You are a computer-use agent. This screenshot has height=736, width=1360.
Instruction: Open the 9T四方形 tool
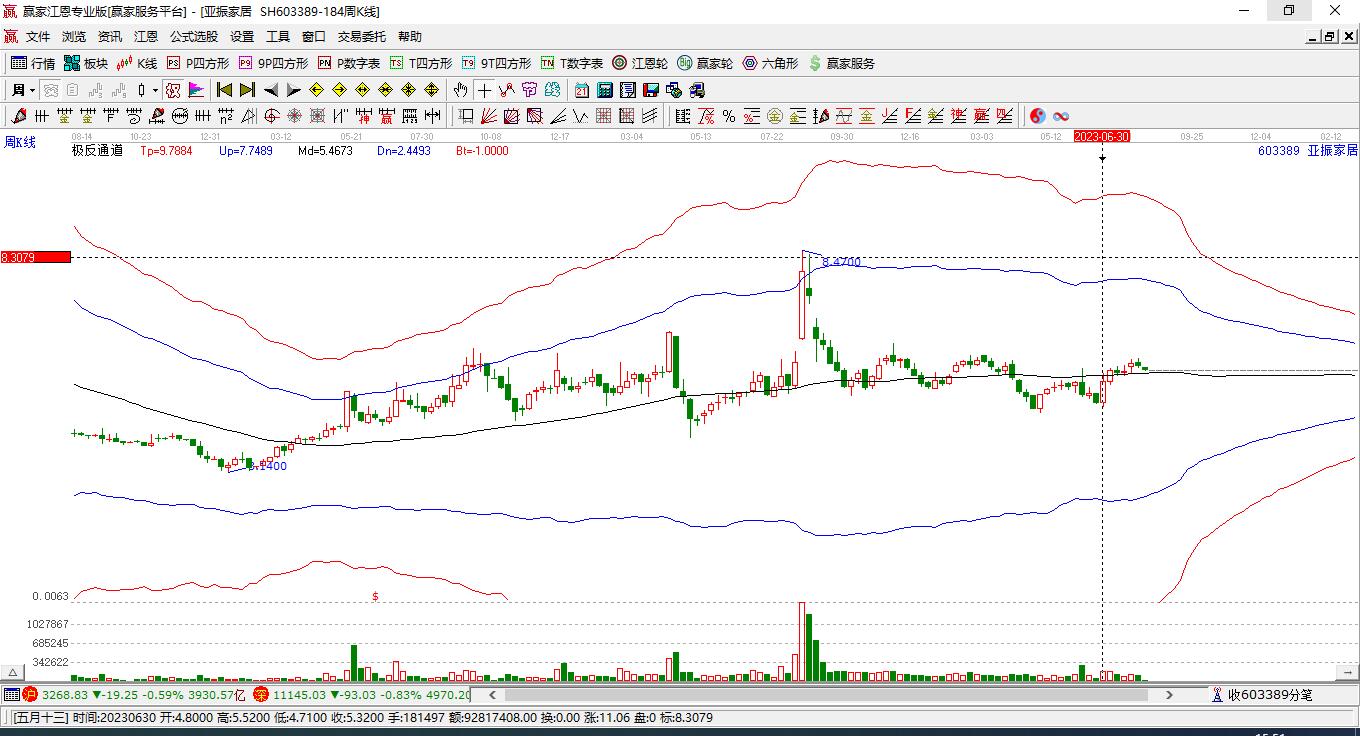click(496, 63)
